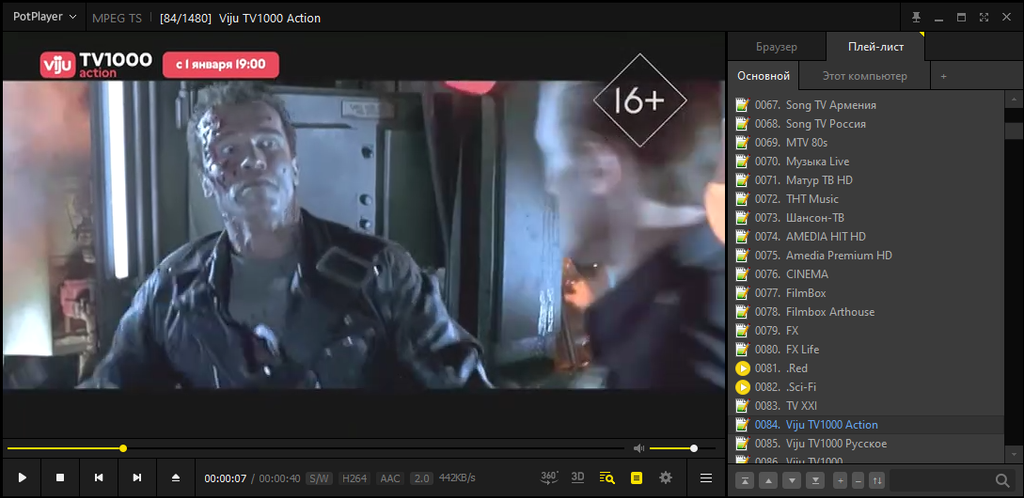Move selected item to top of playlist
The height and width of the screenshot is (498, 1024).
(745, 481)
